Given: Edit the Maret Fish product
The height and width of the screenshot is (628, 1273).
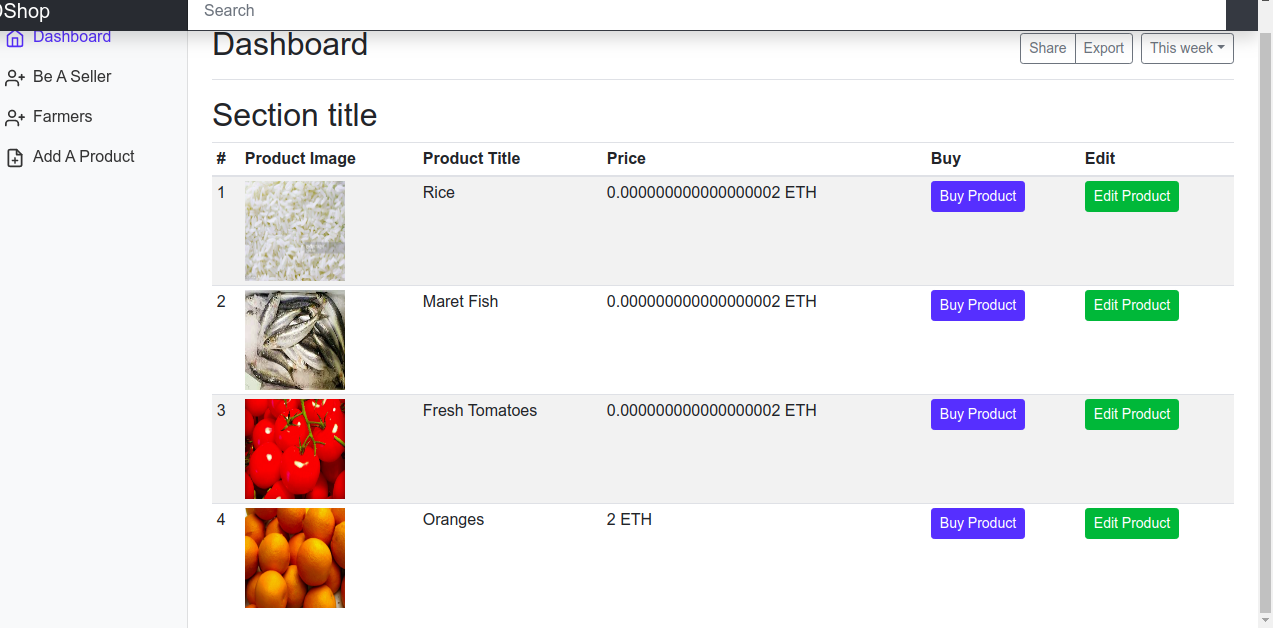Looking at the screenshot, I should coord(1132,305).
